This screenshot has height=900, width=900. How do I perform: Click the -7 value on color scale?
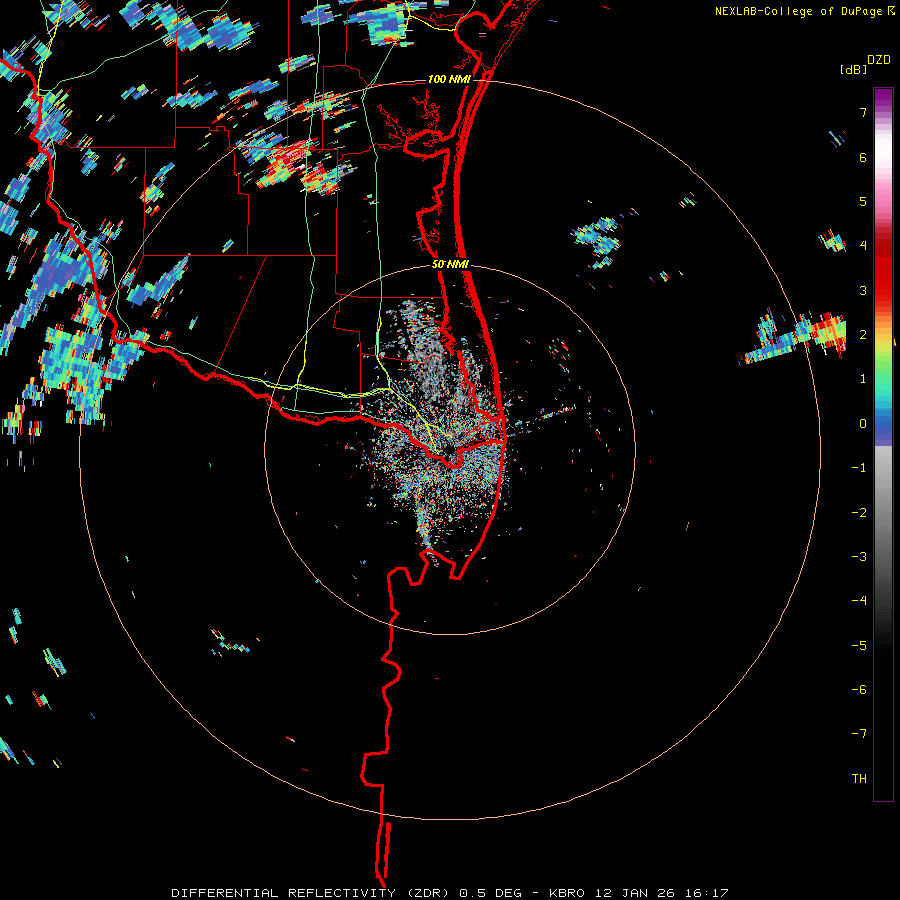[x=859, y=734]
